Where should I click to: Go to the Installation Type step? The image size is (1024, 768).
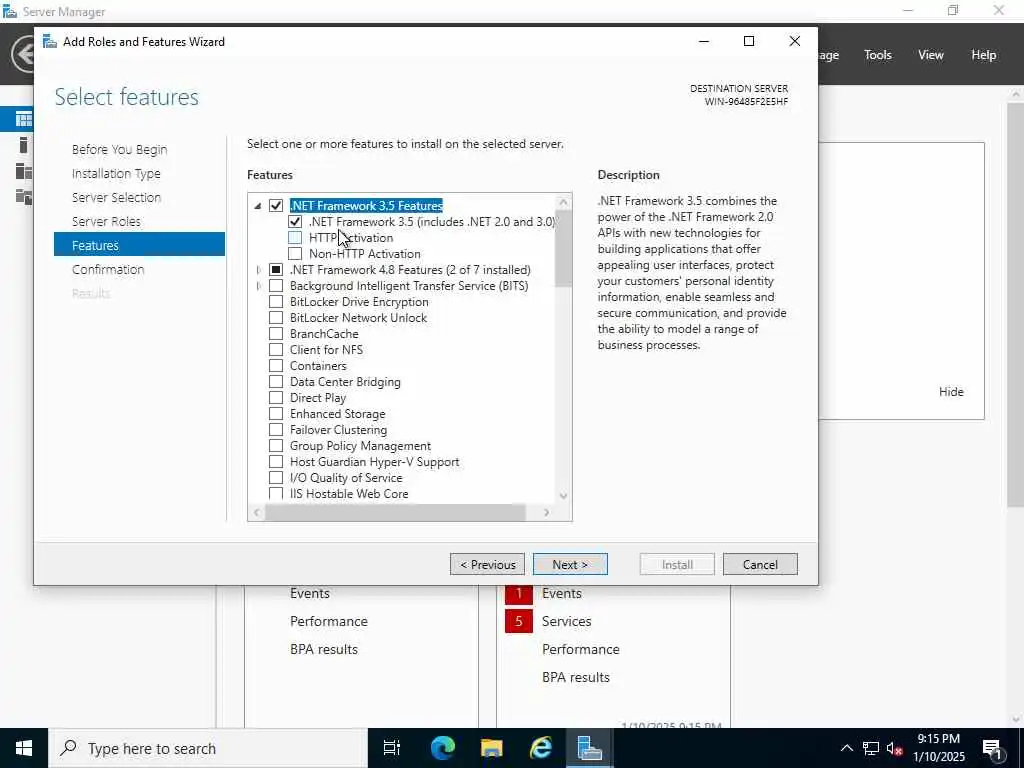[116, 173]
